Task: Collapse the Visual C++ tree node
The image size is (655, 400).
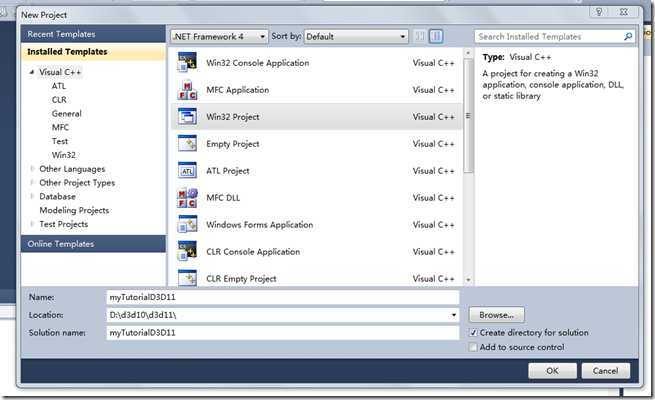Action: pyautogui.click(x=31, y=72)
